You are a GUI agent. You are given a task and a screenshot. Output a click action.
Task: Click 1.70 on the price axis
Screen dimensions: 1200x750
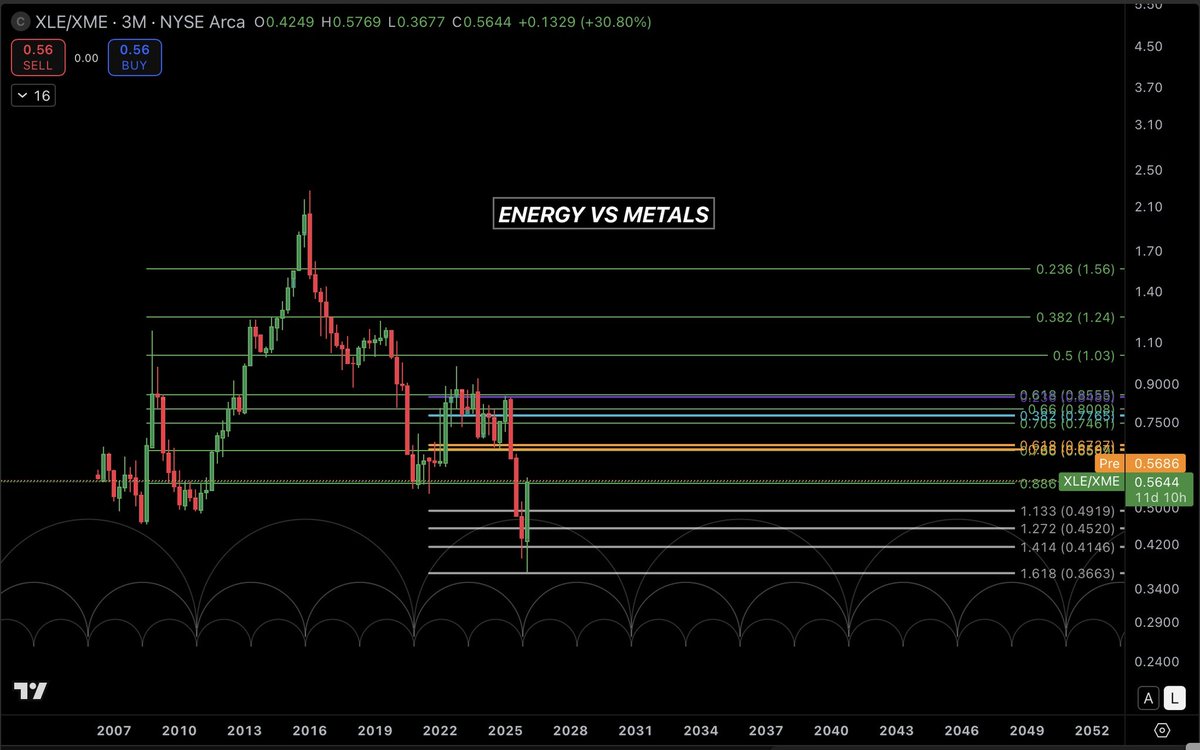[x=1148, y=252]
